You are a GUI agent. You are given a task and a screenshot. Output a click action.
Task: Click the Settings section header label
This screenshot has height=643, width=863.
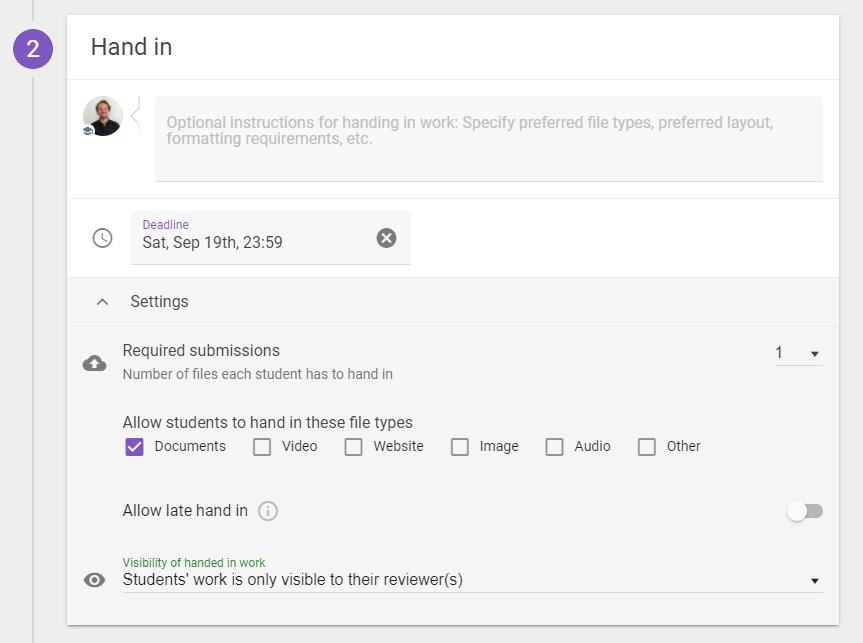tap(160, 302)
